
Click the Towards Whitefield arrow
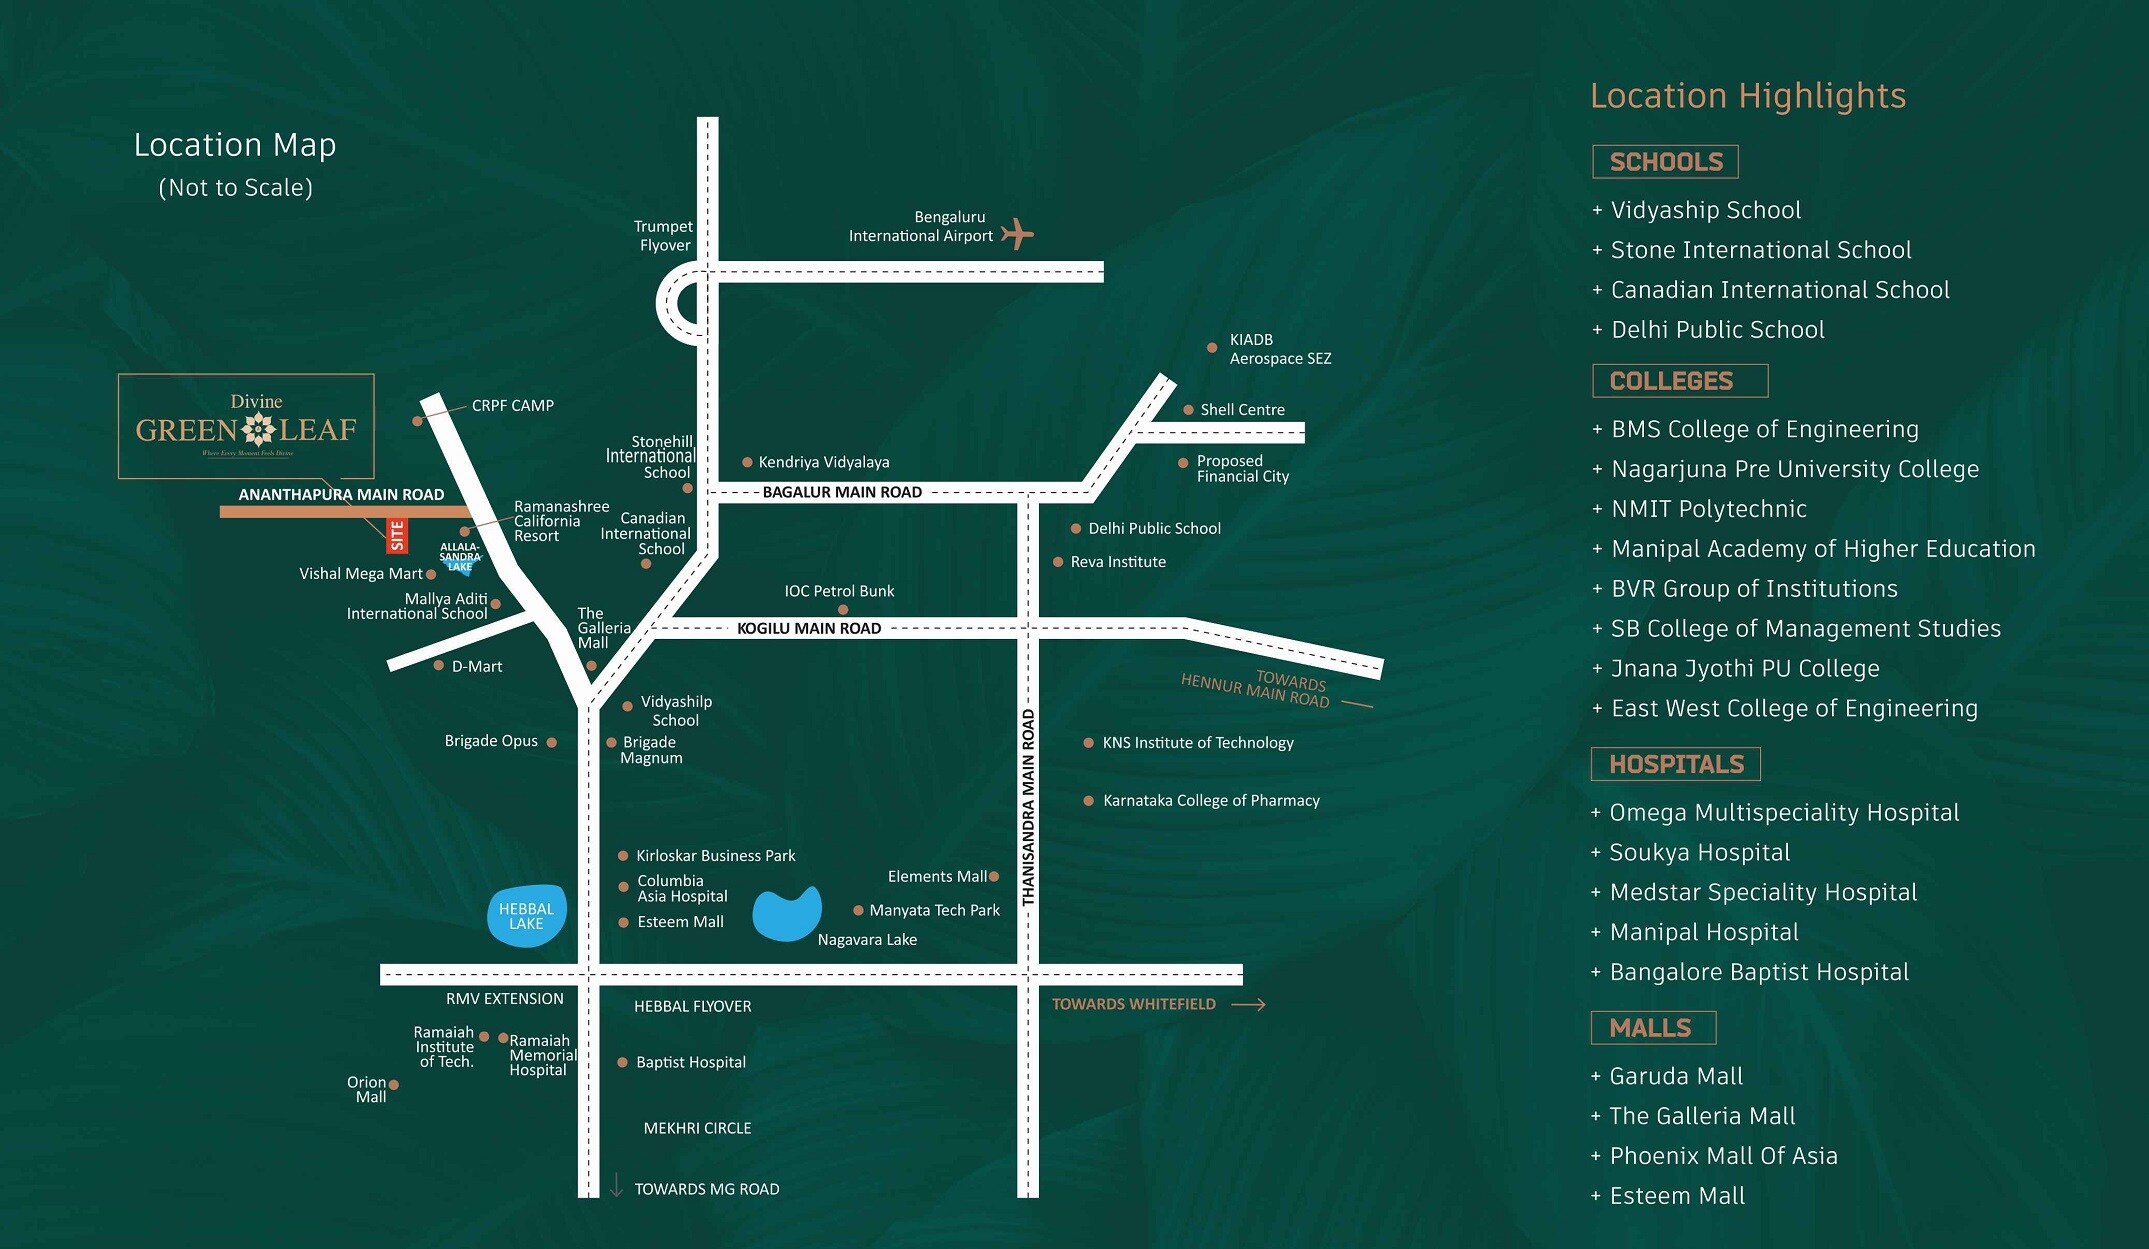coord(1248,1004)
